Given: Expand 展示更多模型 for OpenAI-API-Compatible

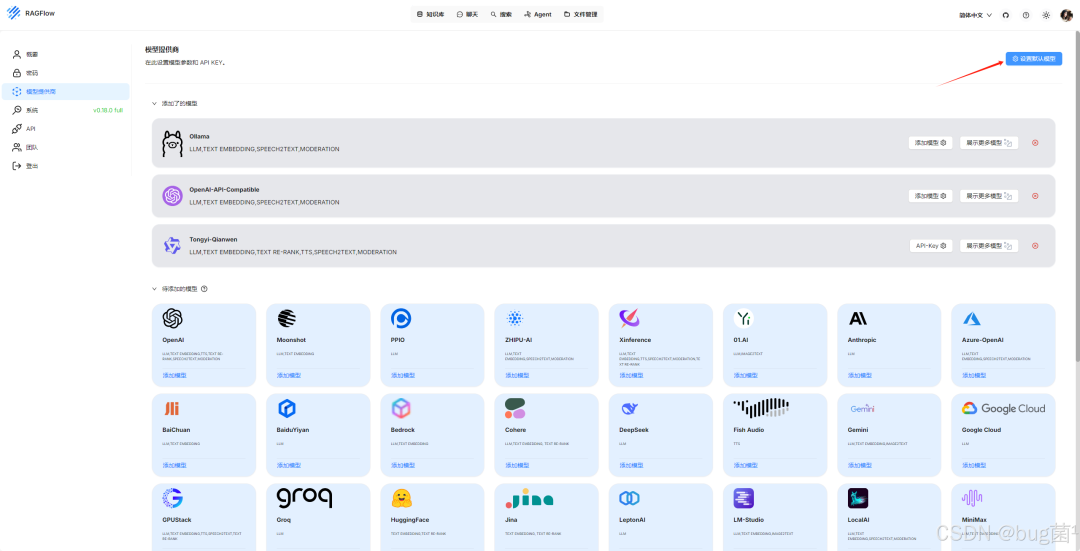Looking at the screenshot, I should coord(988,196).
